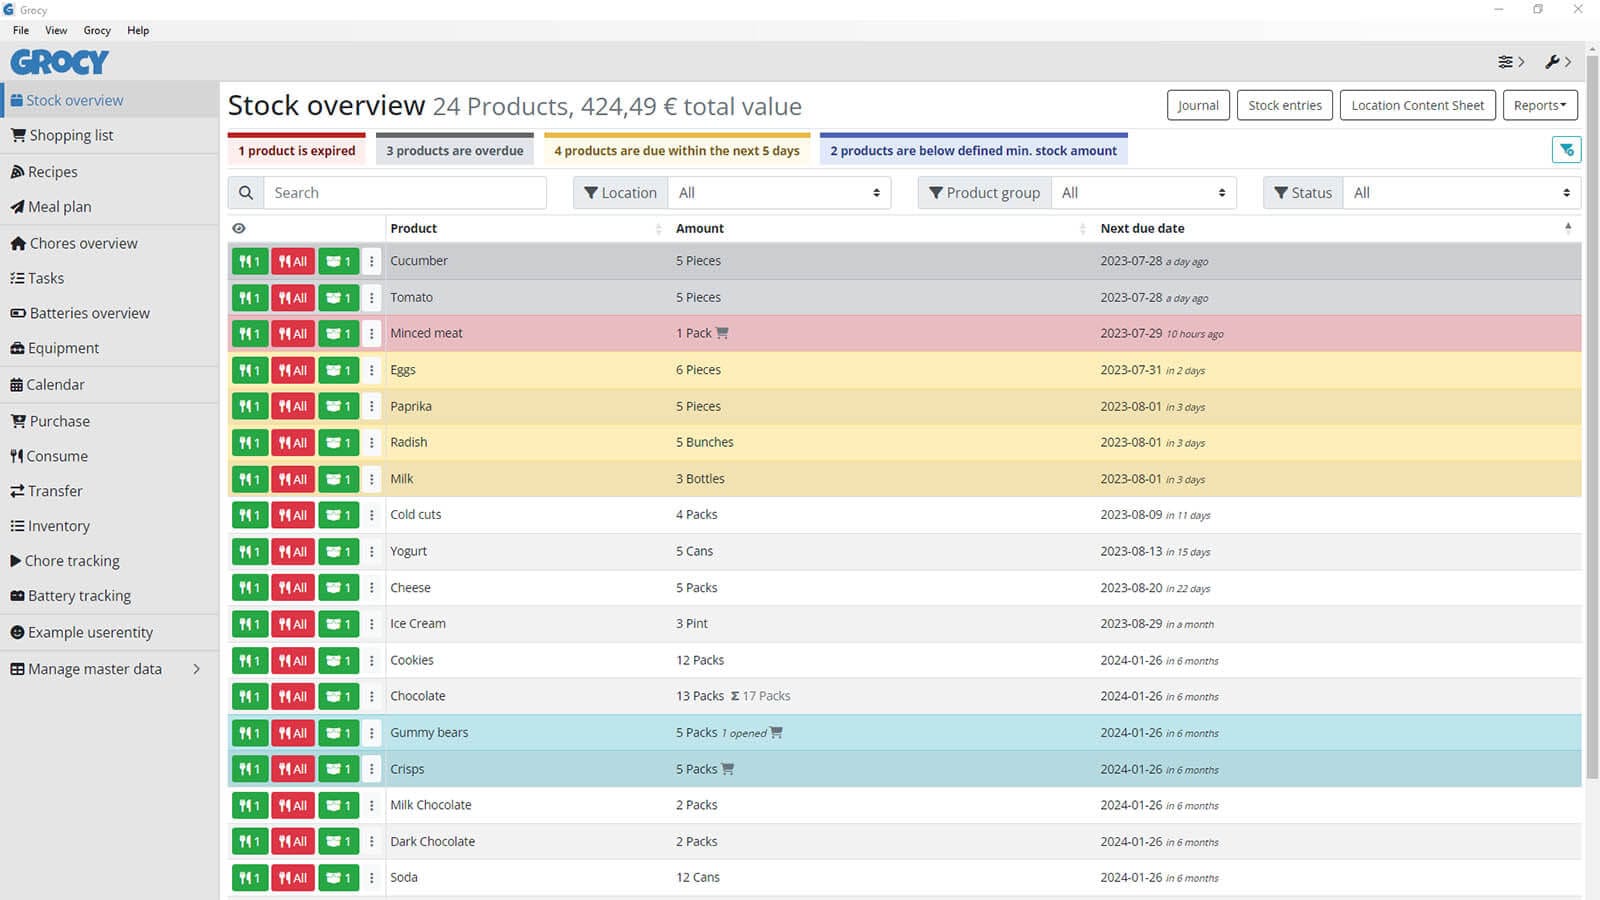The width and height of the screenshot is (1600, 900).
Task: Expand the Reports dropdown button
Action: tap(1539, 105)
